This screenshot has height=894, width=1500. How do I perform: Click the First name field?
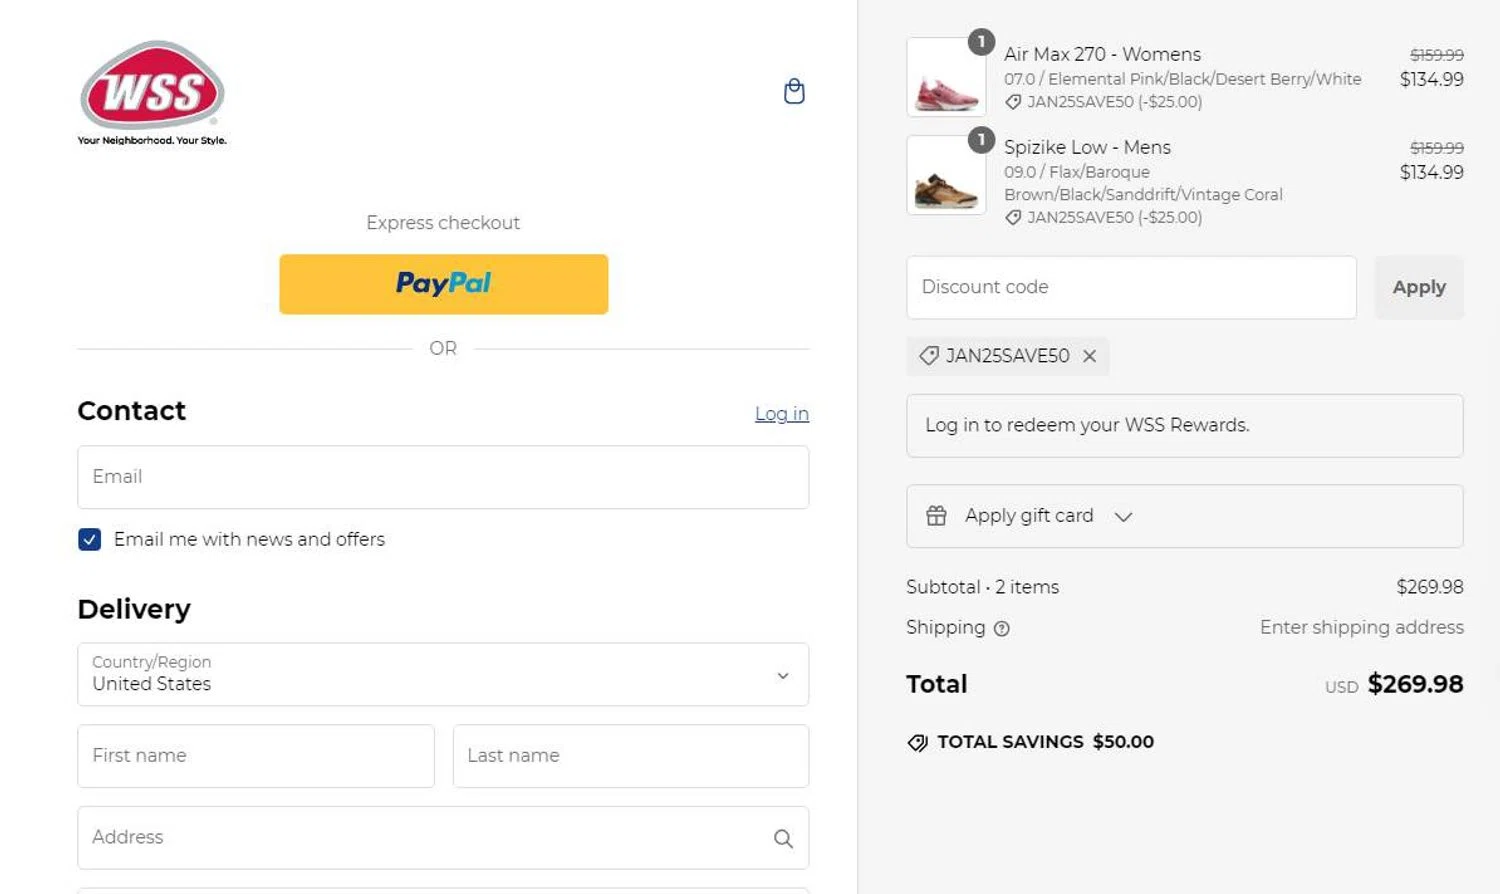point(255,756)
